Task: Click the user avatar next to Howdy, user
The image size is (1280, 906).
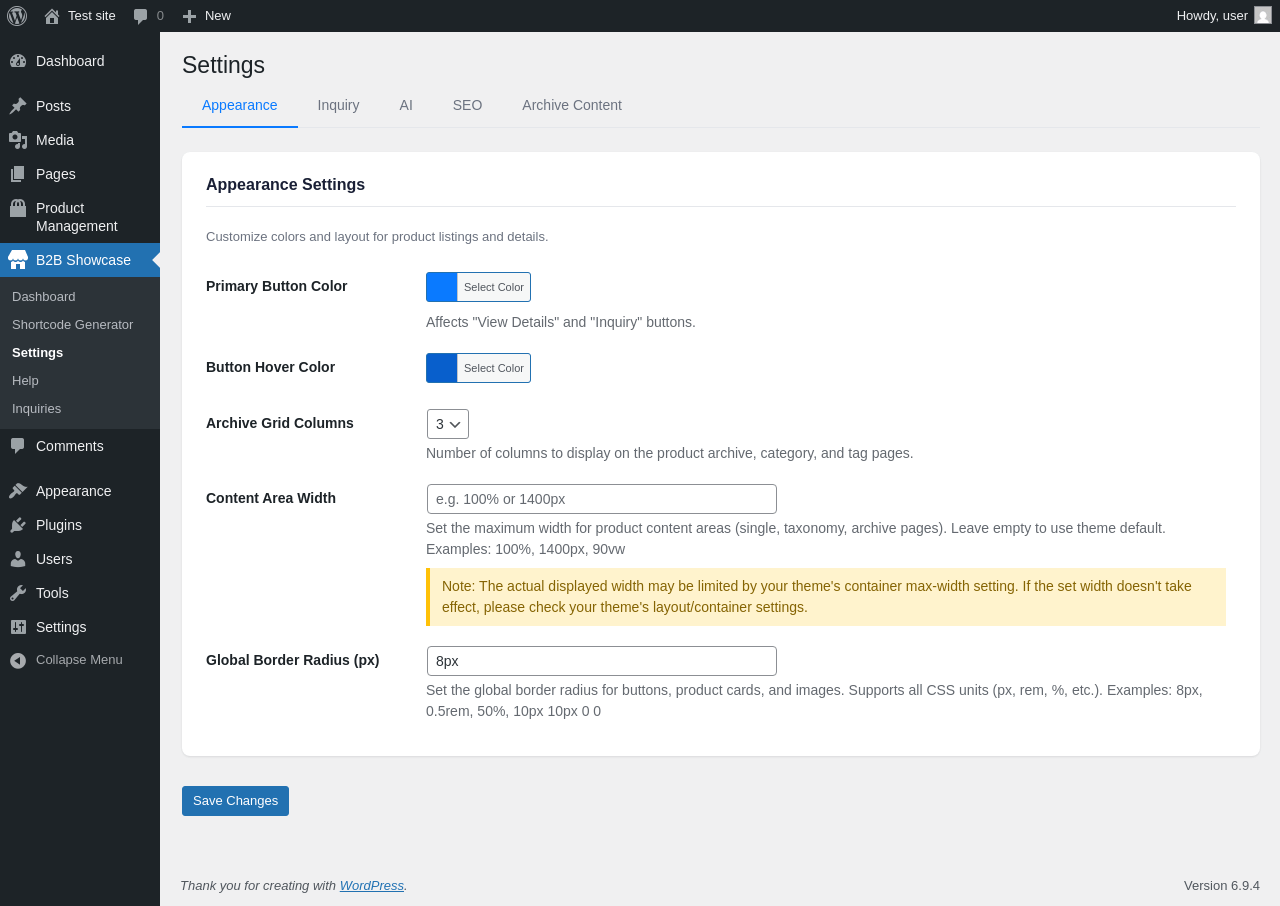Action: click(1263, 15)
